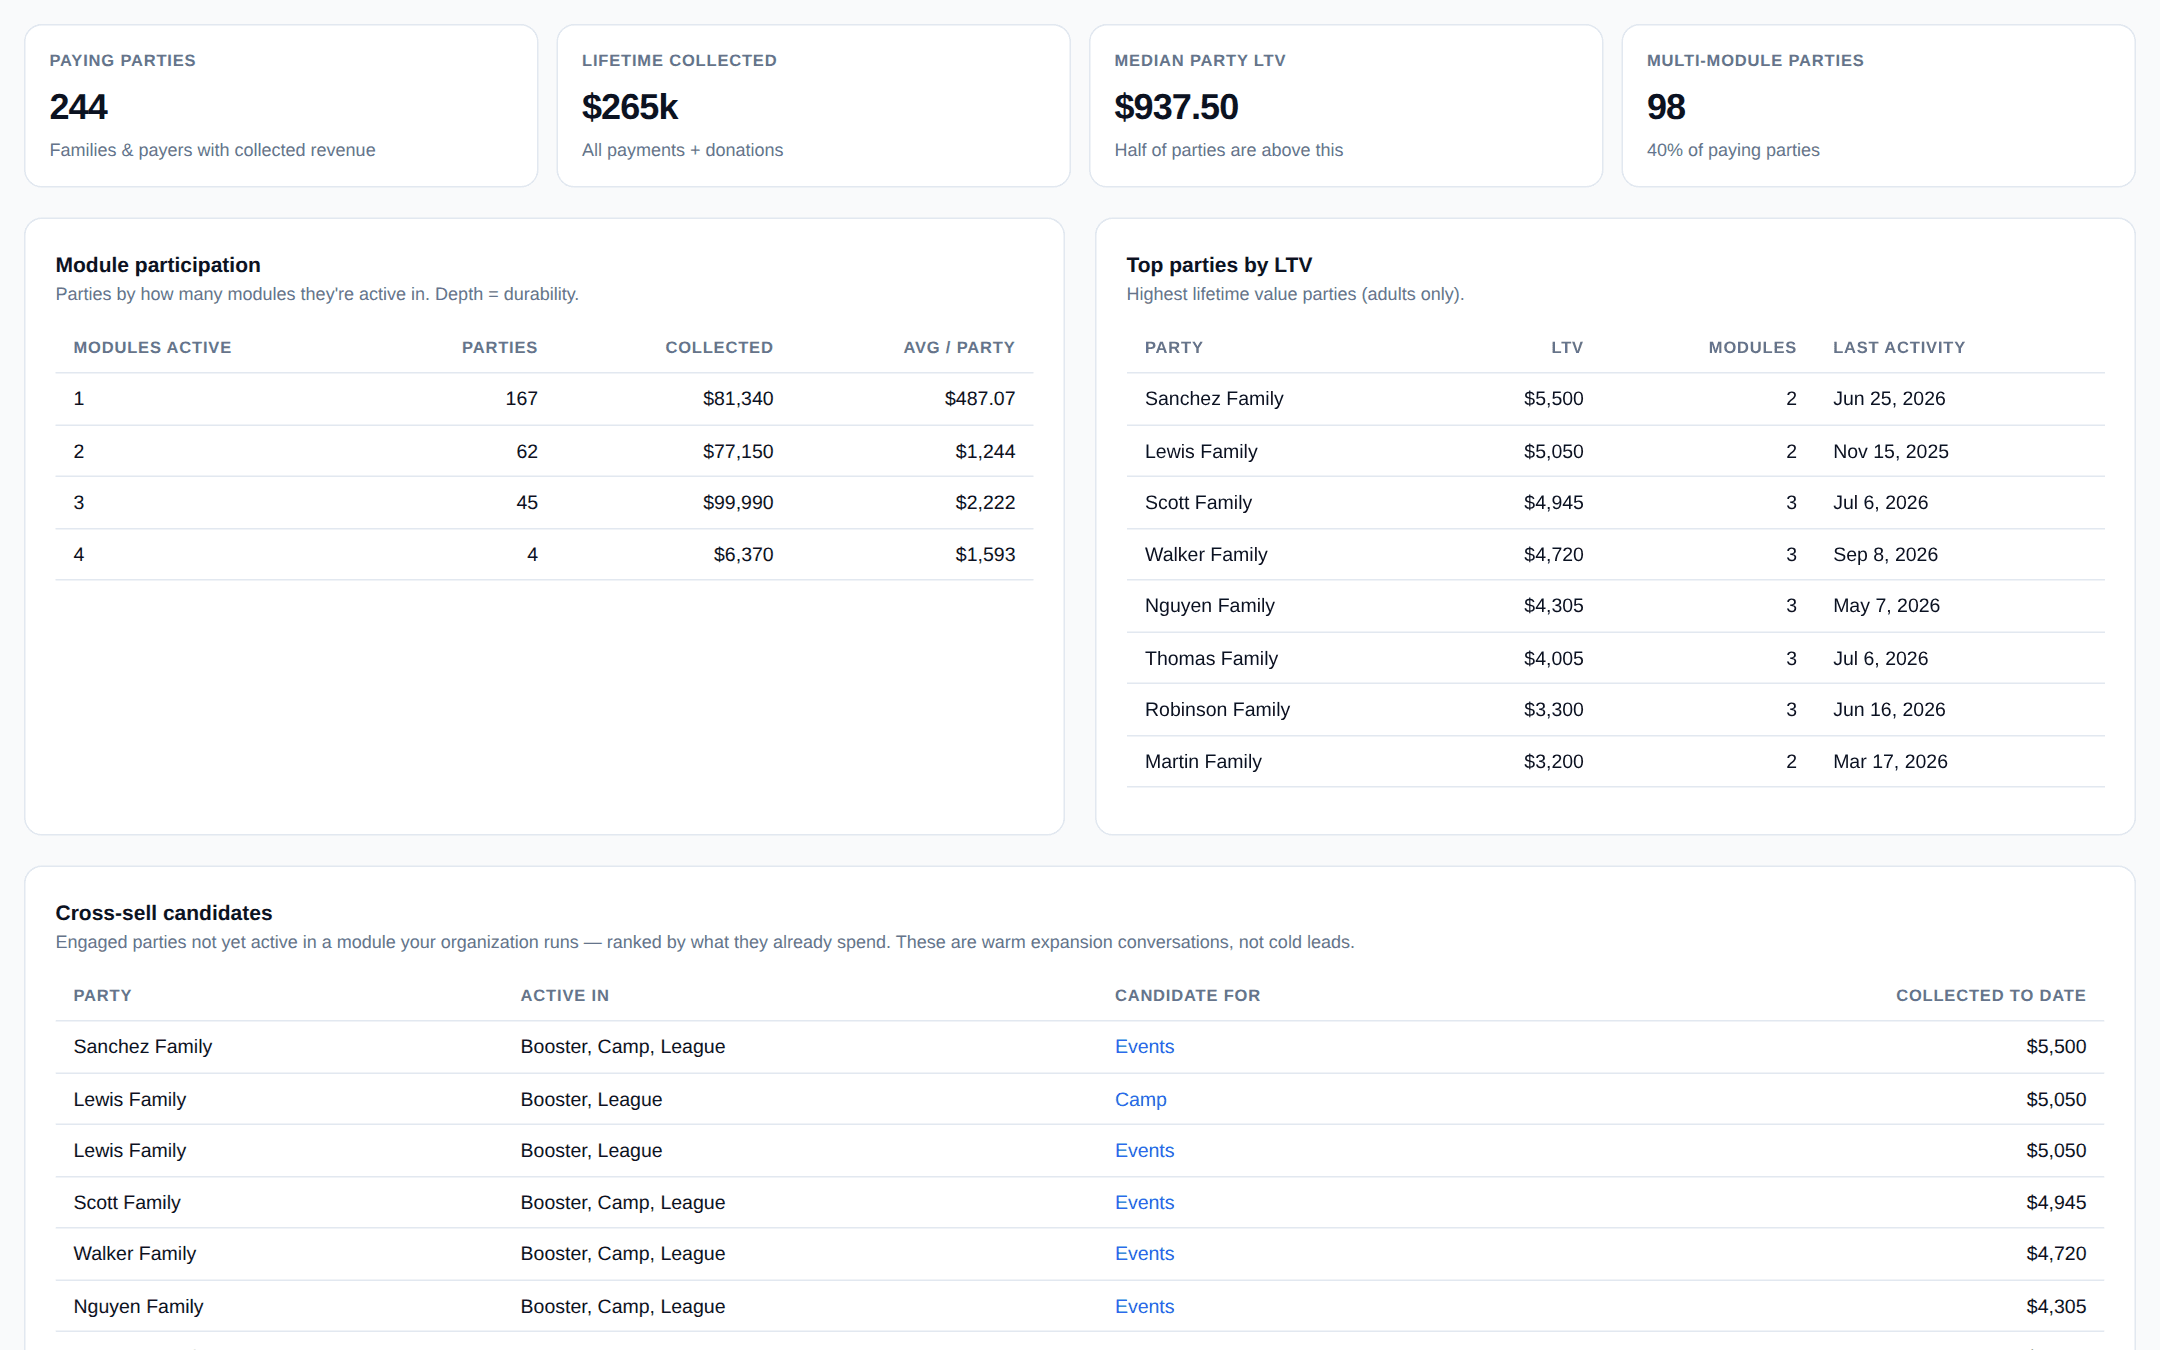Viewport: 2160px width, 1350px height.
Task: Select the Active In column header
Action: pyautogui.click(x=565, y=995)
